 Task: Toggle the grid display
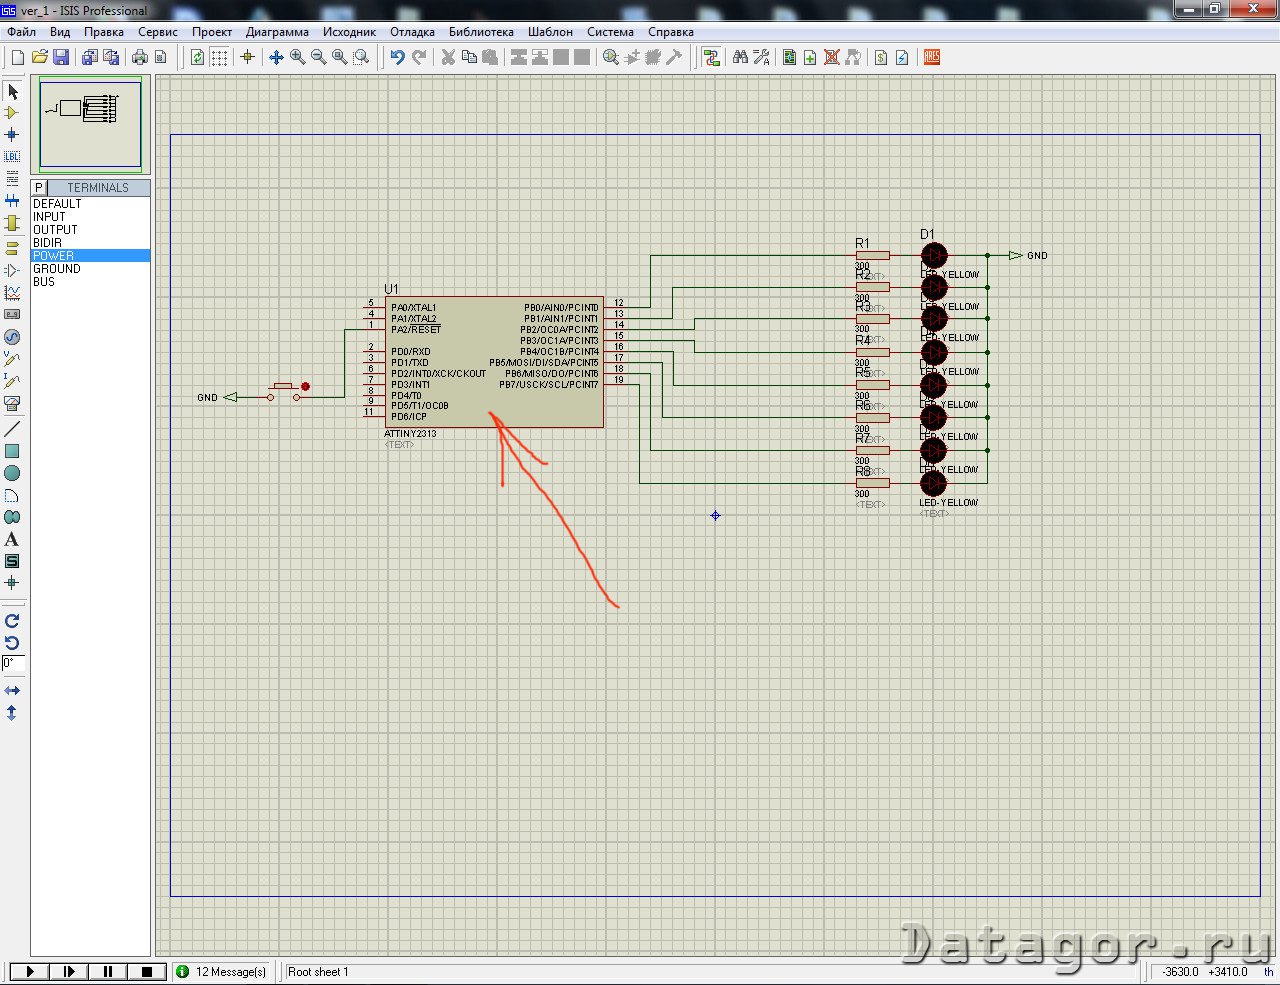219,58
